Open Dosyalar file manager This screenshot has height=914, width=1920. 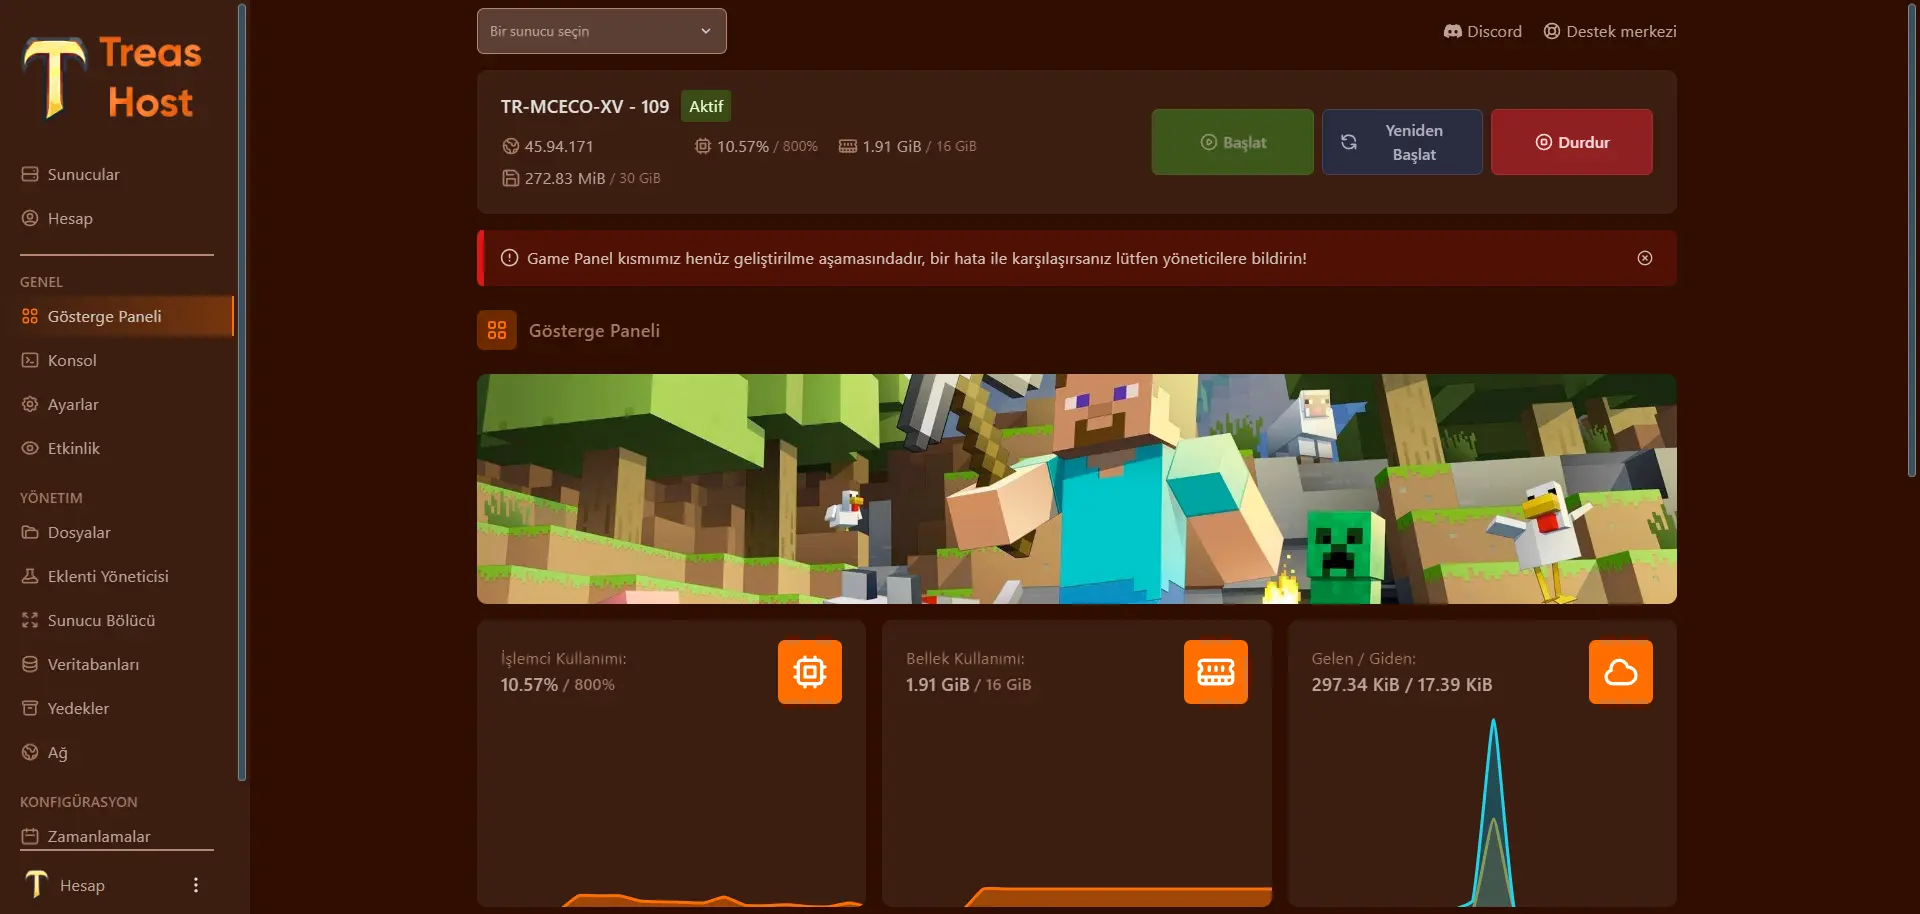coord(117,532)
